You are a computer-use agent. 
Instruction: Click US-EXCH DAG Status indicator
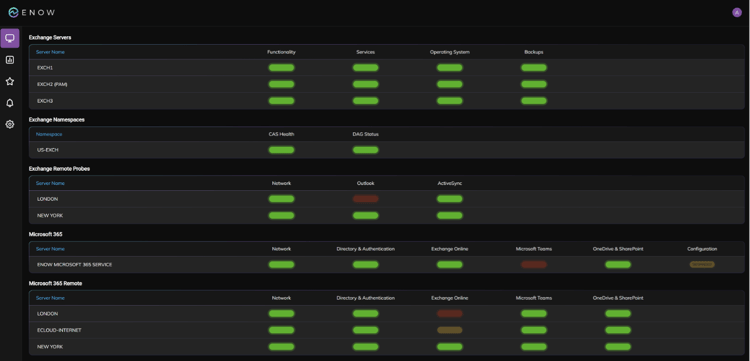365,150
